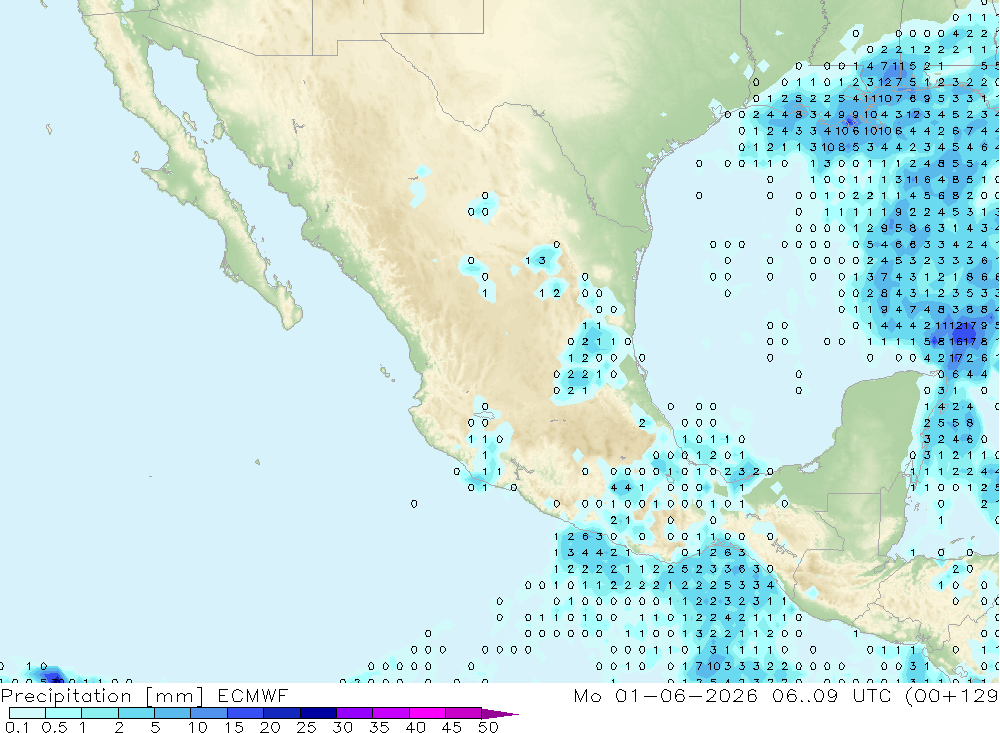Click the '06..09 UTC' time text
This screenshot has height=733, width=1000.
coord(831,695)
